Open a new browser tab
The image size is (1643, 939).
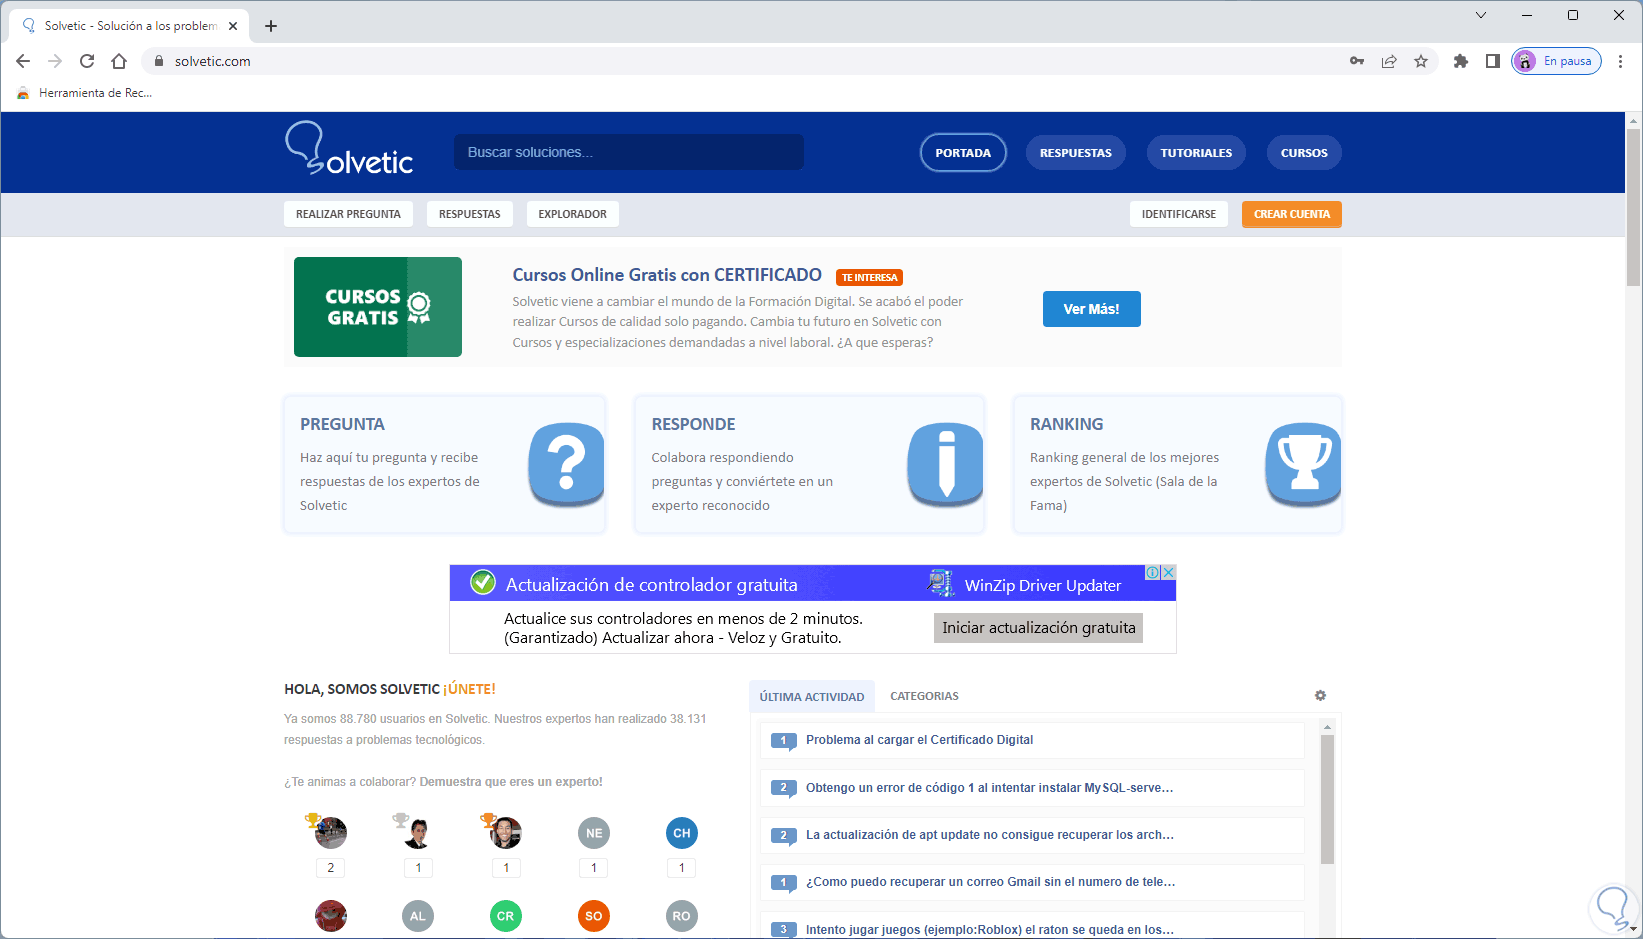tap(271, 26)
